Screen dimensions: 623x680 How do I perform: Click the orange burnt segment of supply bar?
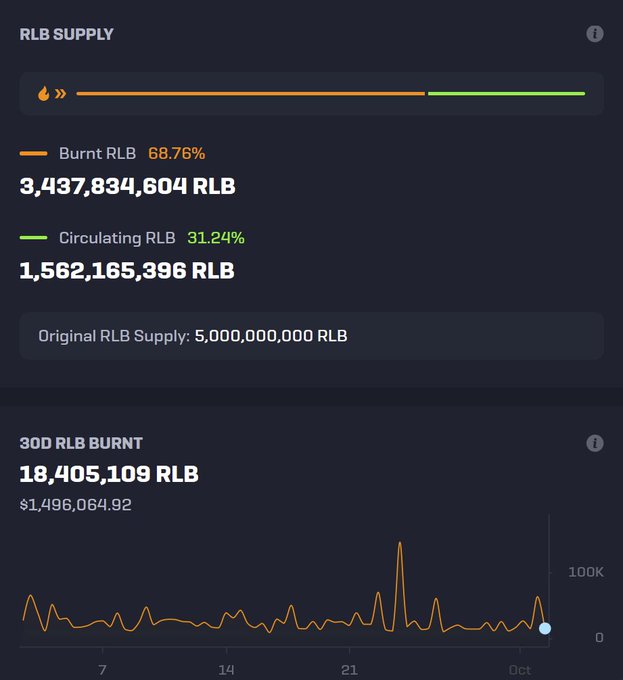coord(251,93)
